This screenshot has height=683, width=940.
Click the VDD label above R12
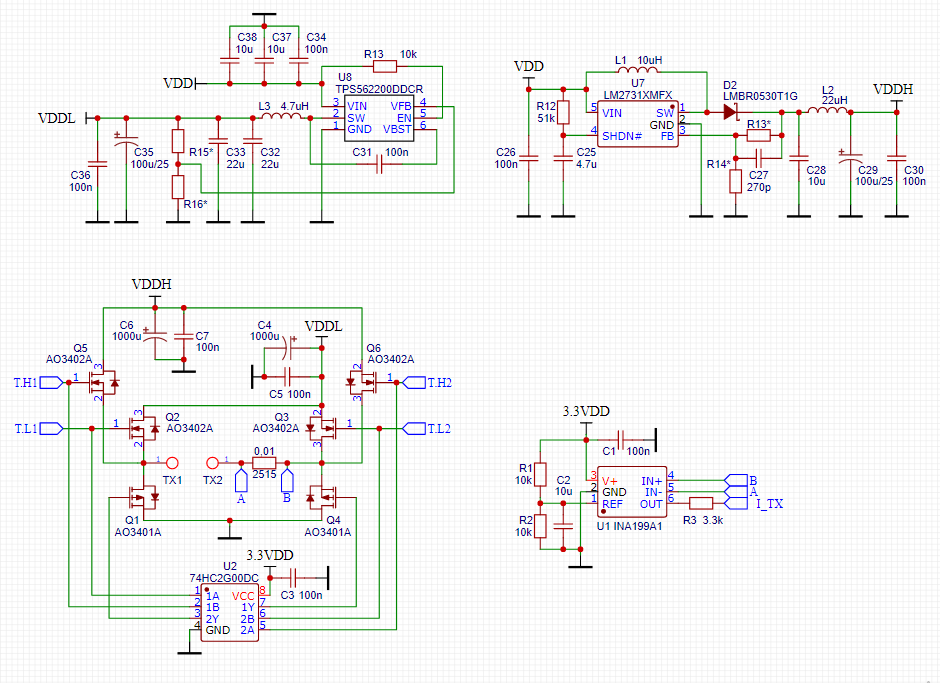coord(529,66)
